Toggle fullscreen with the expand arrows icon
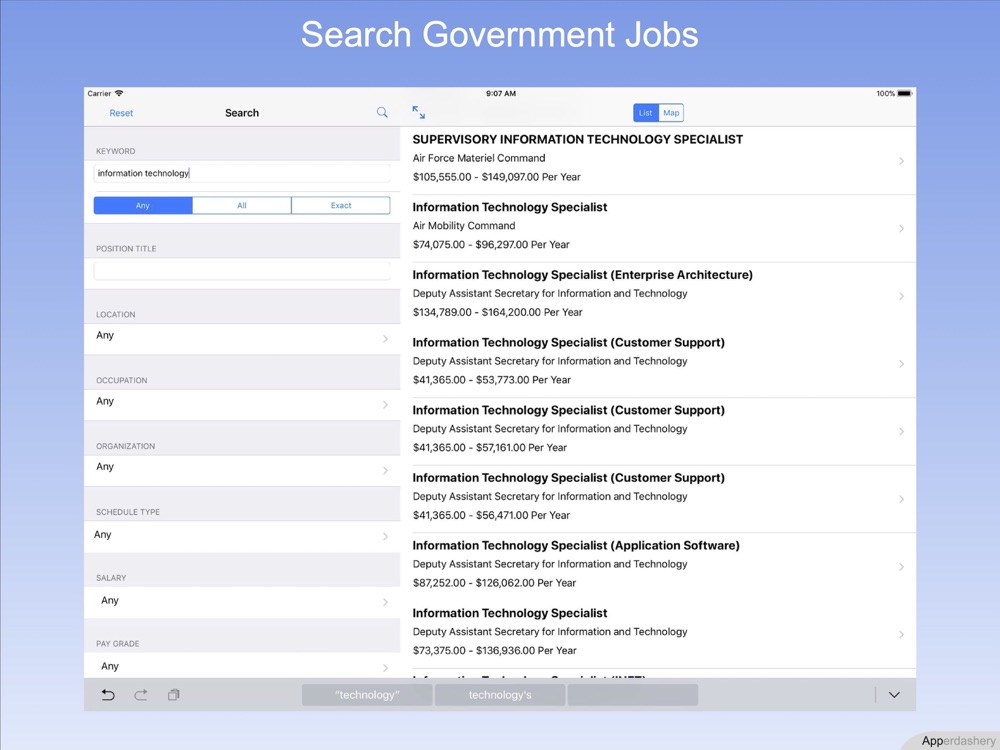The width and height of the screenshot is (1000, 750). point(418,112)
